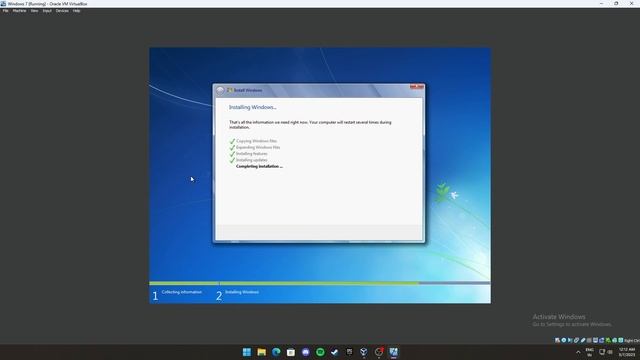Viewport: 640px width, 360px height.
Task: Open Microsoft Store from the taskbar
Action: click(x=291, y=352)
